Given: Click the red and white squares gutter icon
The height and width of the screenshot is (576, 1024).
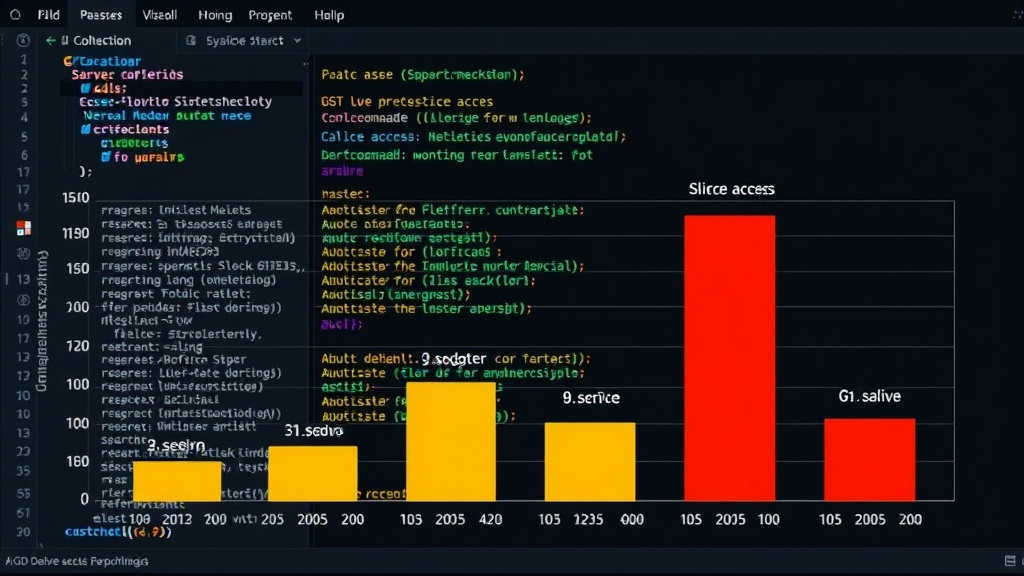Looking at the screenshot, I should tap(24, 228).
